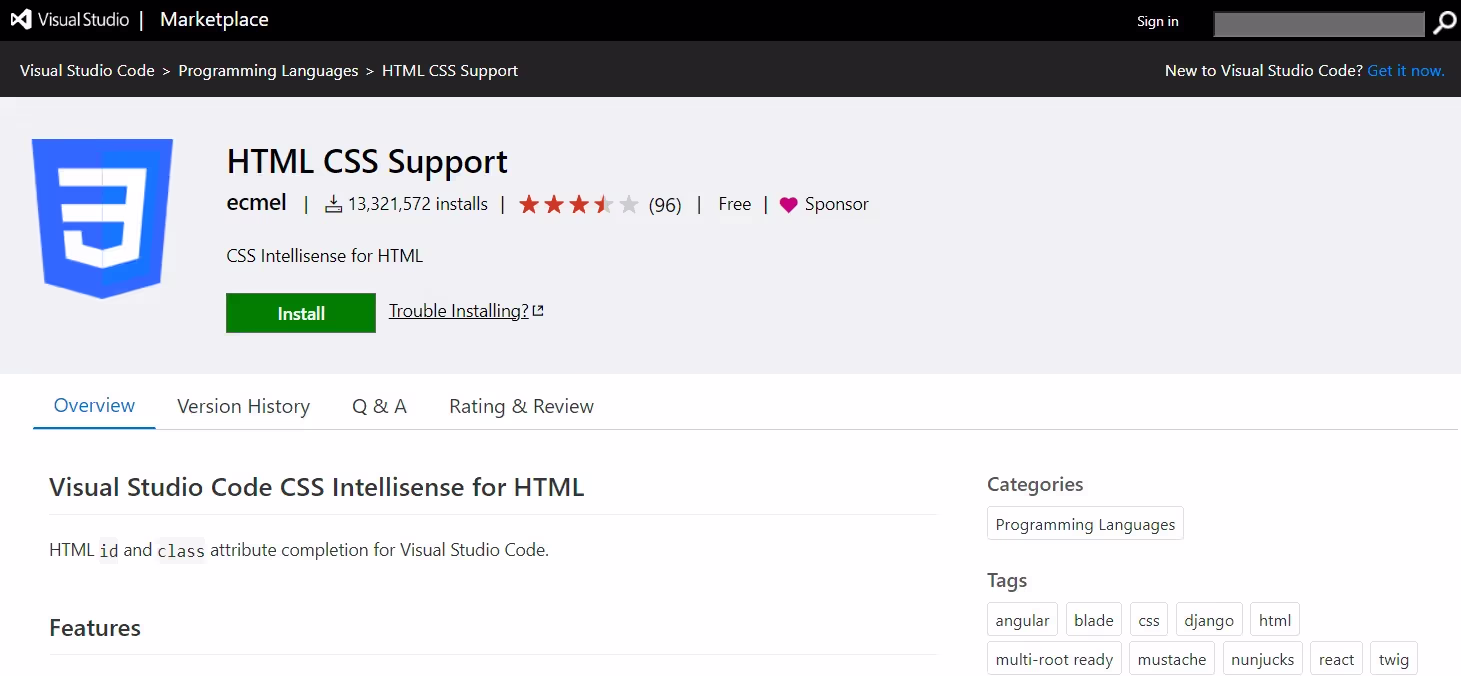Click the Features heading

pos(95,628)
